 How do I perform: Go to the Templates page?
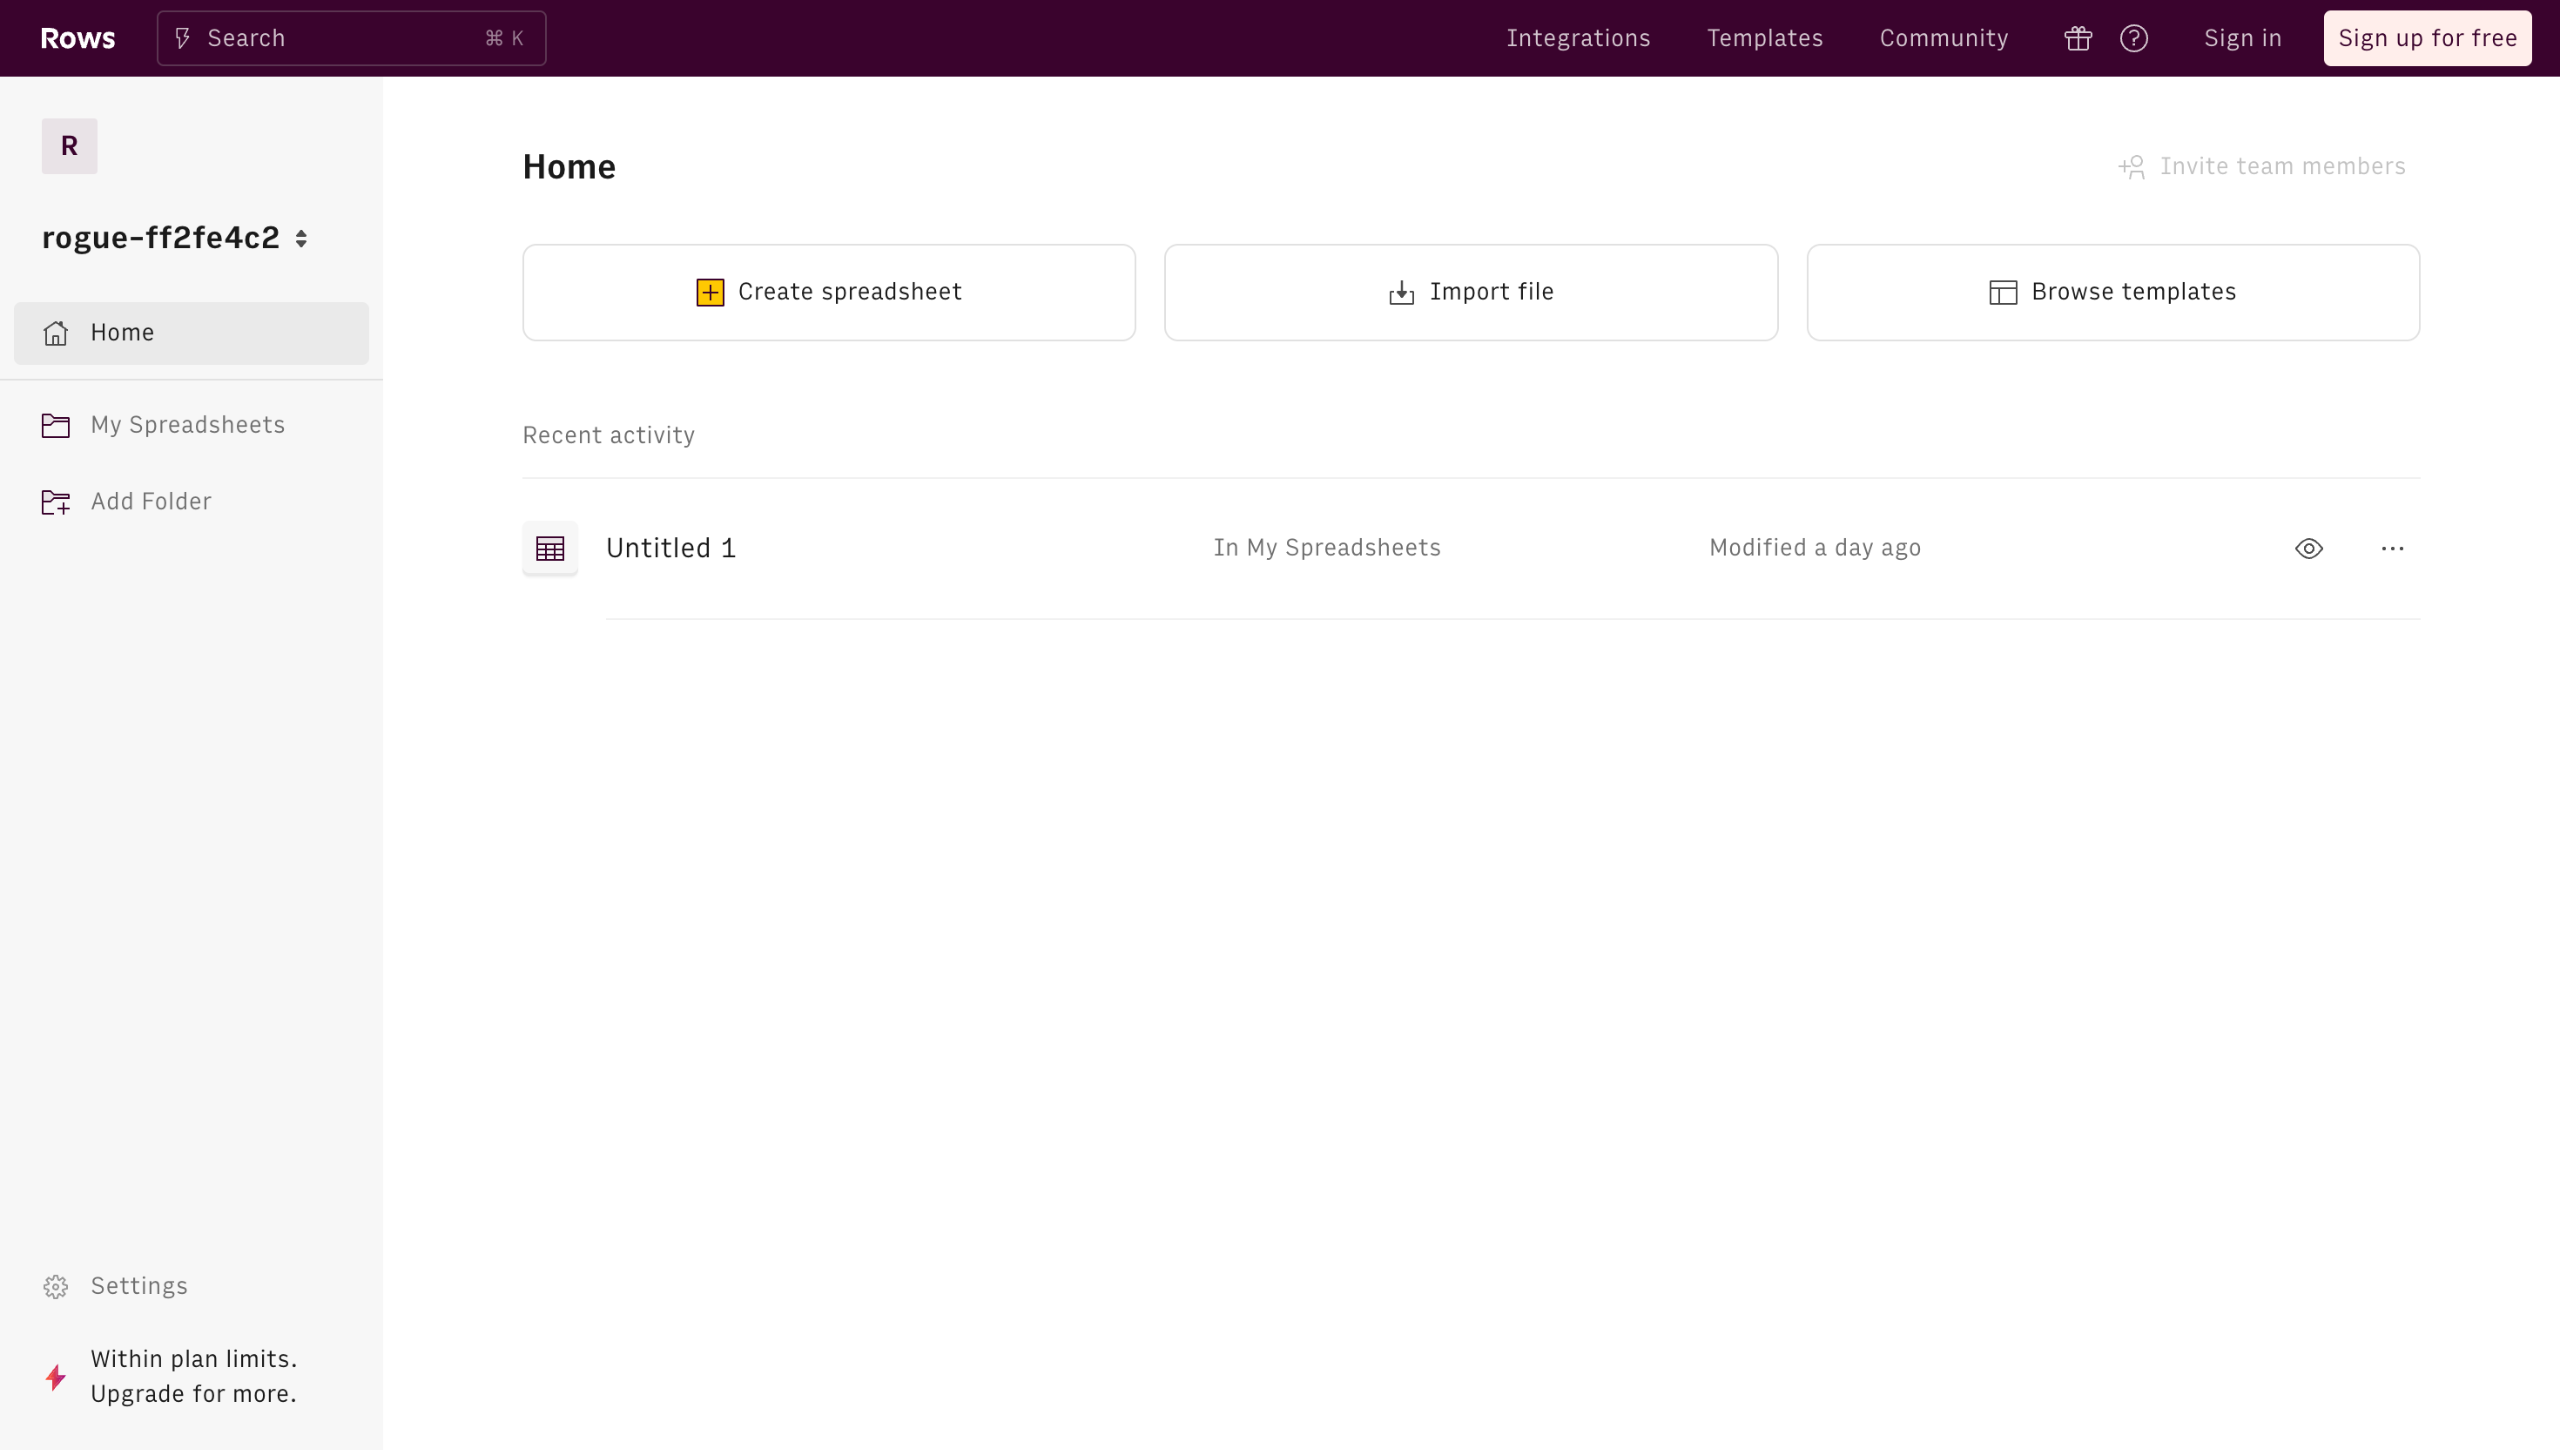tap(1764, 38)
